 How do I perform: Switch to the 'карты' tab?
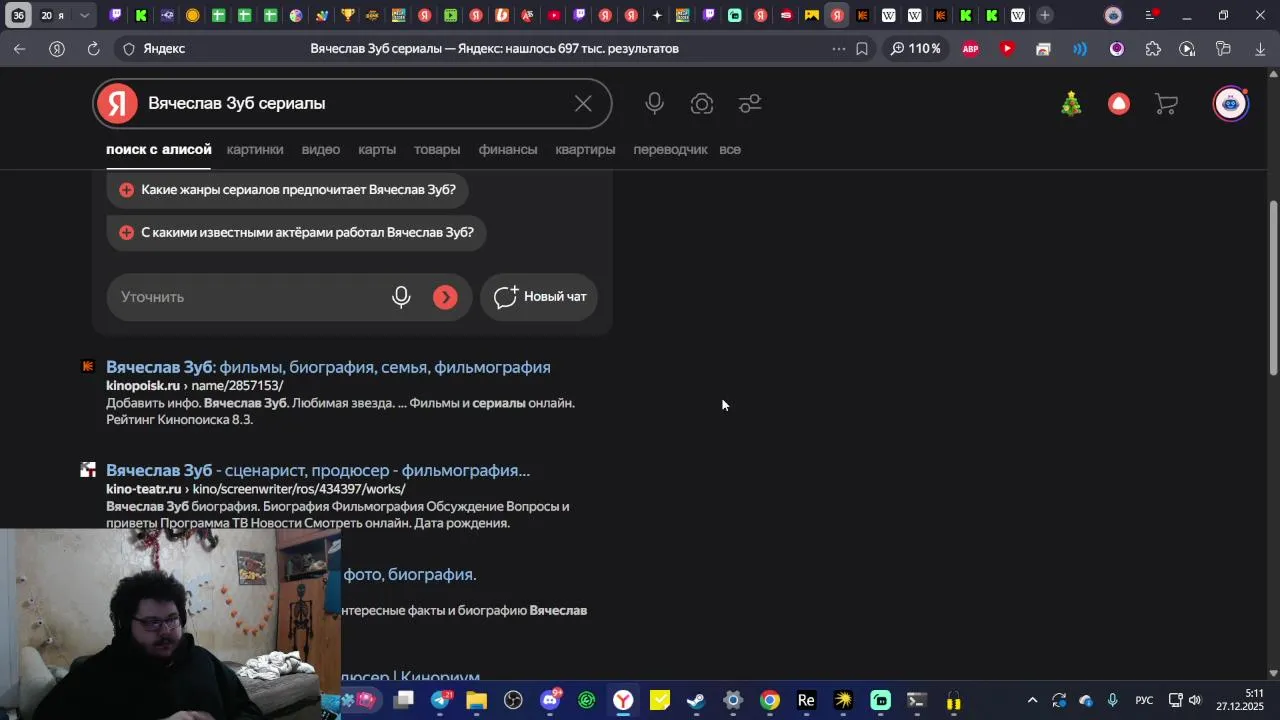377,149
